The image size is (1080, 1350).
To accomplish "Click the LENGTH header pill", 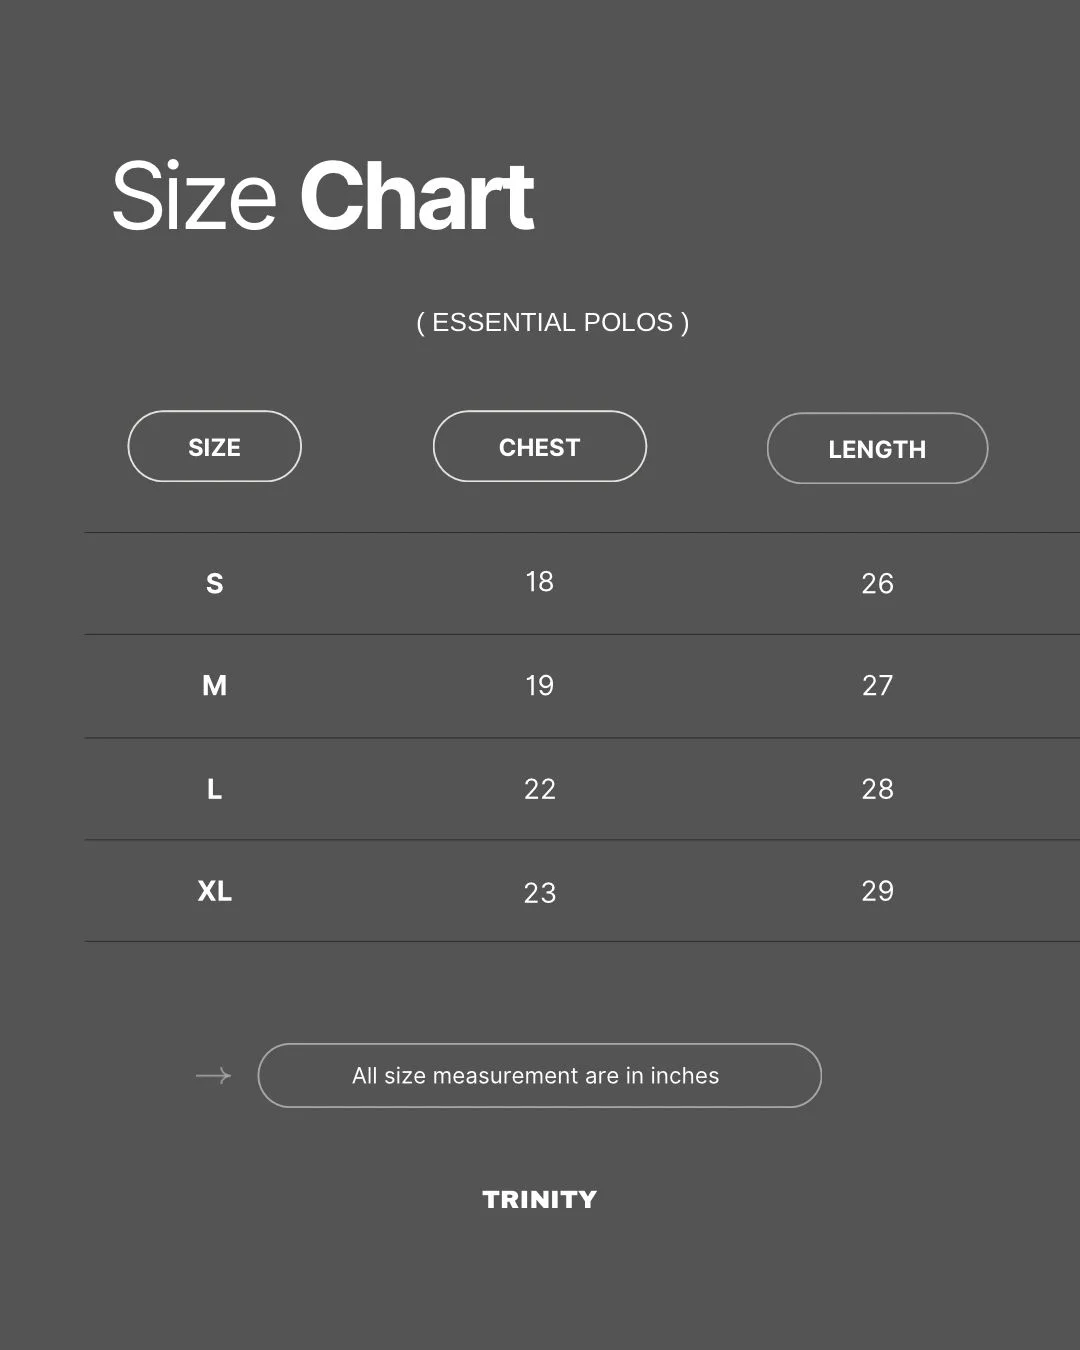I will 877,449.
